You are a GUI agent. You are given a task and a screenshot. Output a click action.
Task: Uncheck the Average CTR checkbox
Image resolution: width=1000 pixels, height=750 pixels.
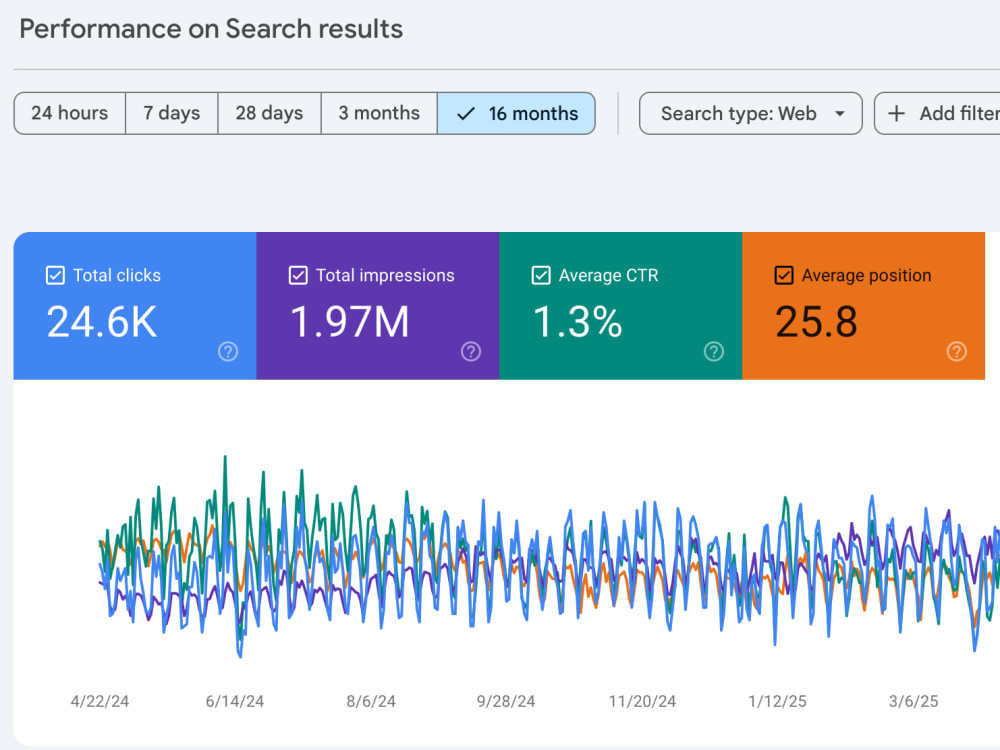tap(541, 276)
